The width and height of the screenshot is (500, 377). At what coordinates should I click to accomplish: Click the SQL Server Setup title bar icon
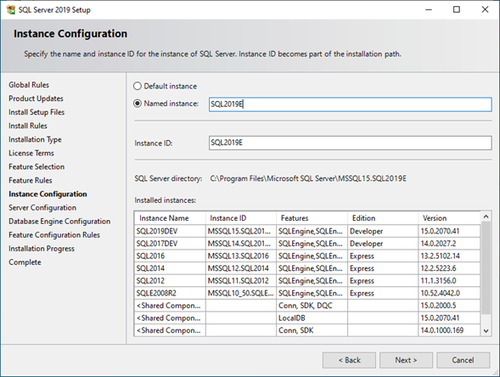click(11, 10)
